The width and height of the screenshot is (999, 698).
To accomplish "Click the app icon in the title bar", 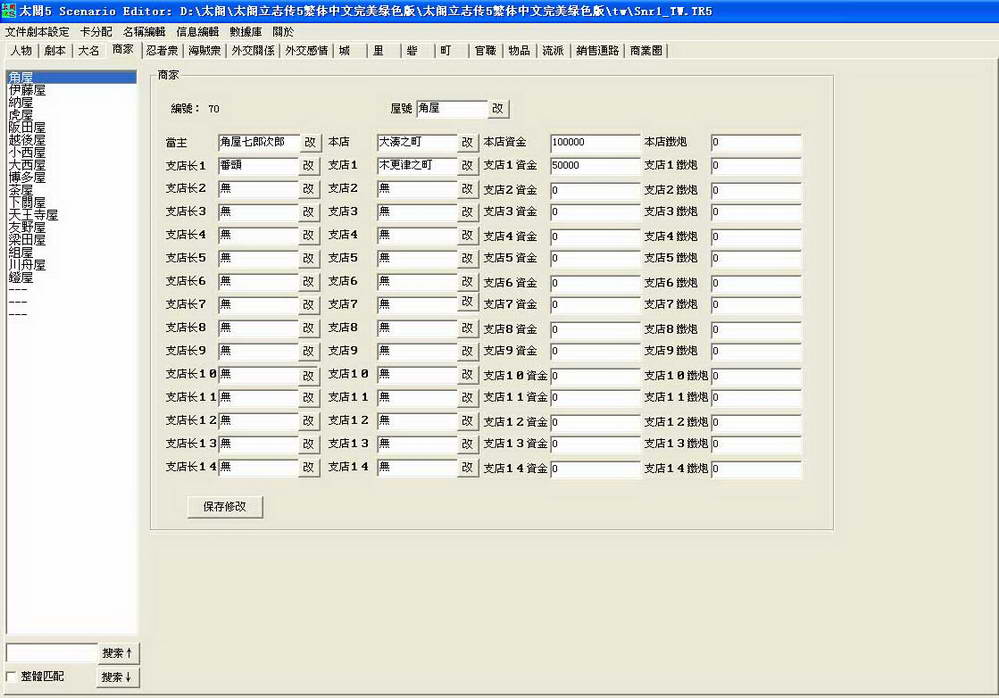I will point(9,10).
